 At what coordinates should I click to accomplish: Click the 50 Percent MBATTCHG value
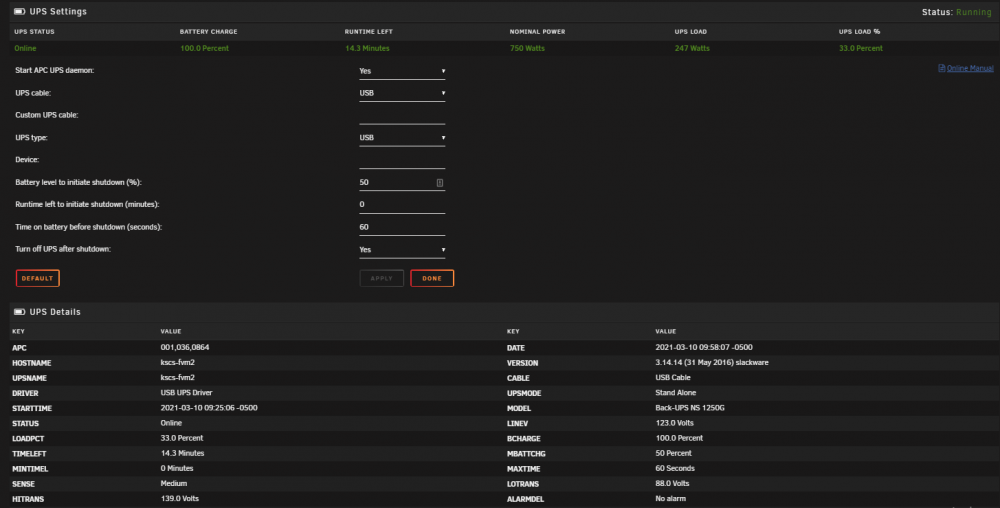tap(673, 453)
